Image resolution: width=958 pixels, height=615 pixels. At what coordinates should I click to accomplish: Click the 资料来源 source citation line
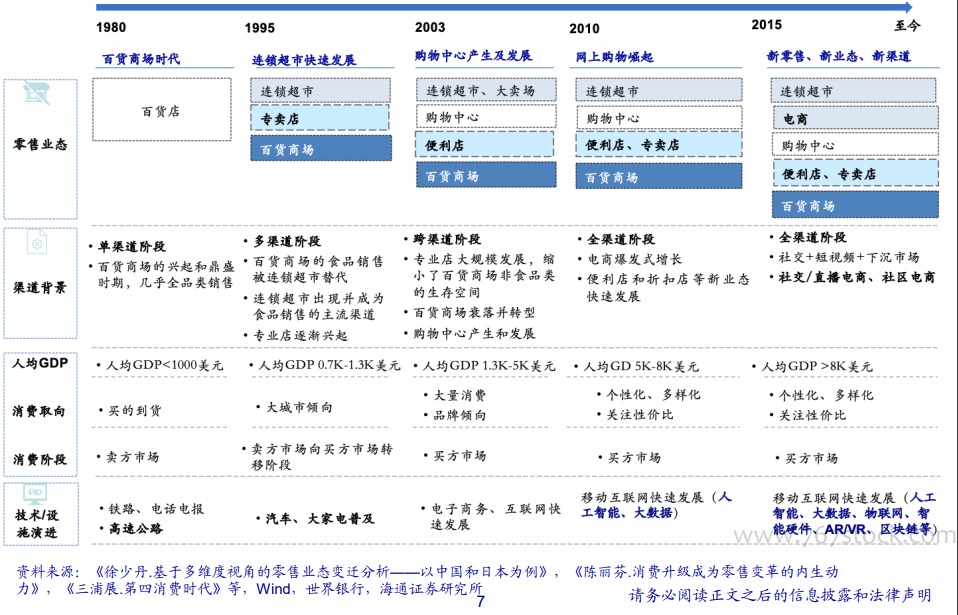click(x=427, y=580)
